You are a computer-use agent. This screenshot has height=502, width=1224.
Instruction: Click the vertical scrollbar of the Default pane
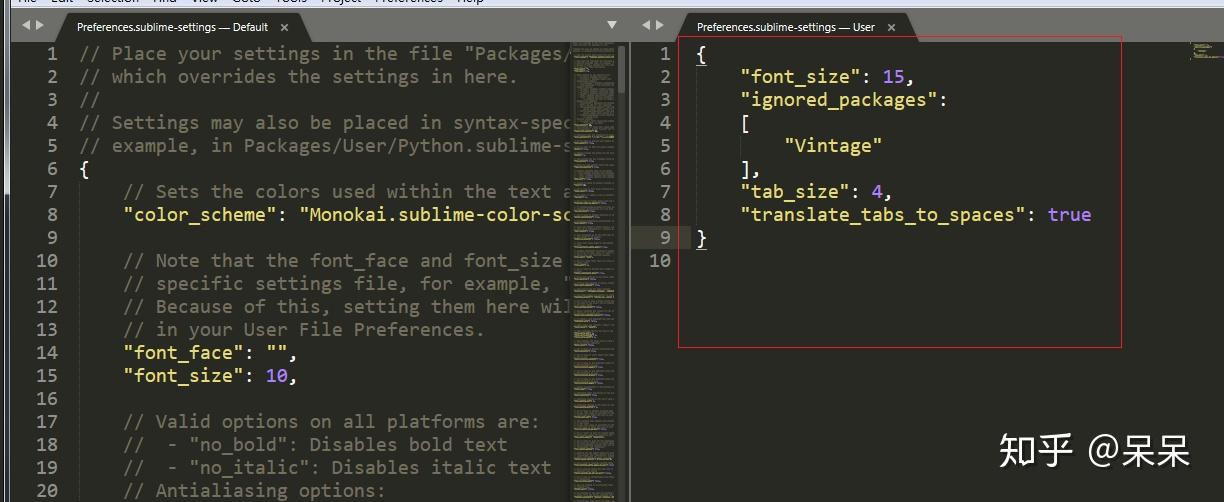[x=623, y=67]
